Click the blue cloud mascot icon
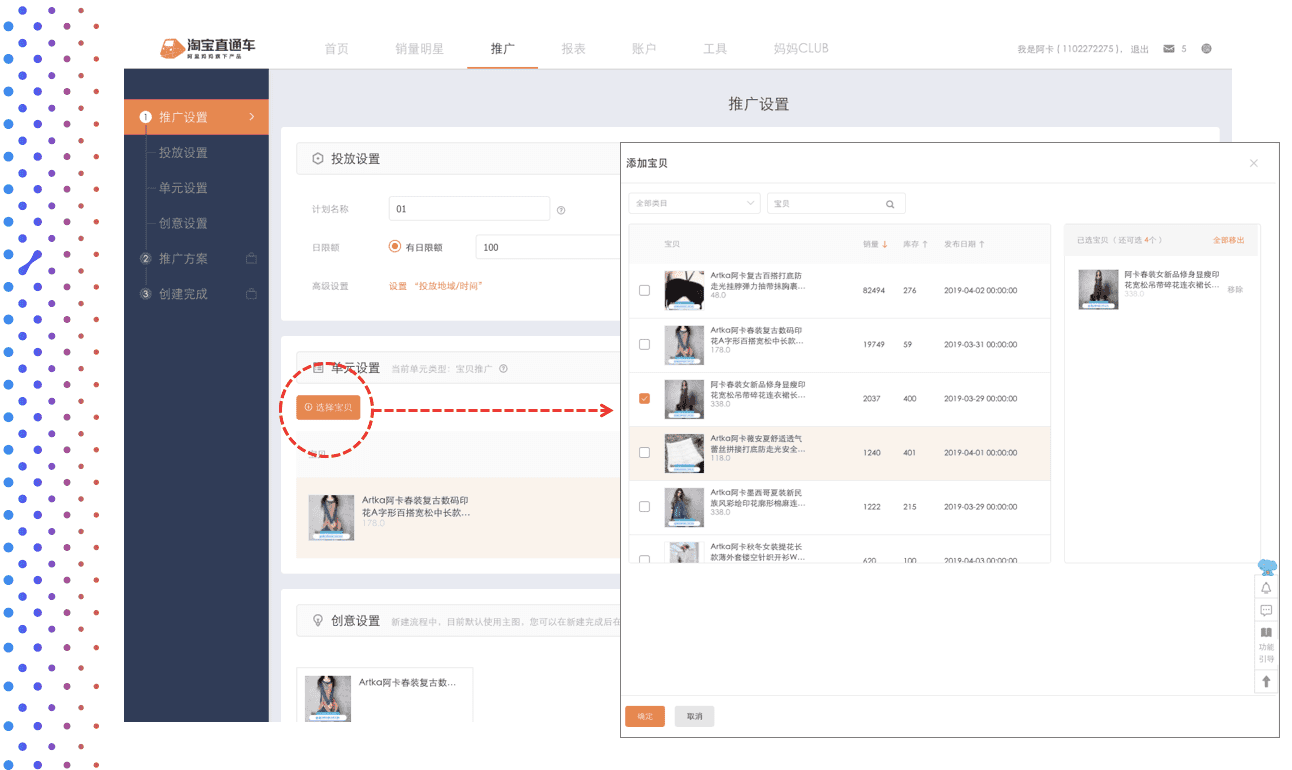 1267,566
